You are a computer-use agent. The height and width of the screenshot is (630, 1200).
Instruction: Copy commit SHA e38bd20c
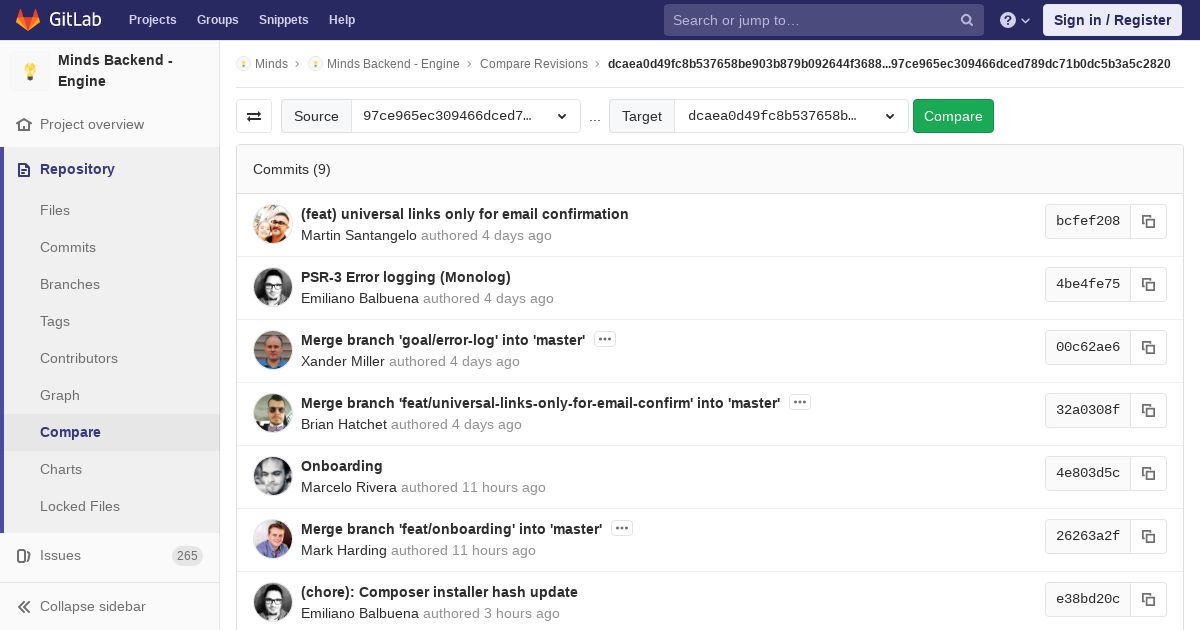click(1148, 599)
